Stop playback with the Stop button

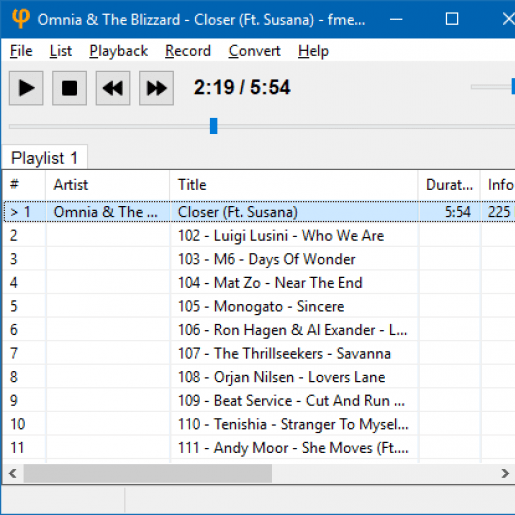[x=69, y=88]
